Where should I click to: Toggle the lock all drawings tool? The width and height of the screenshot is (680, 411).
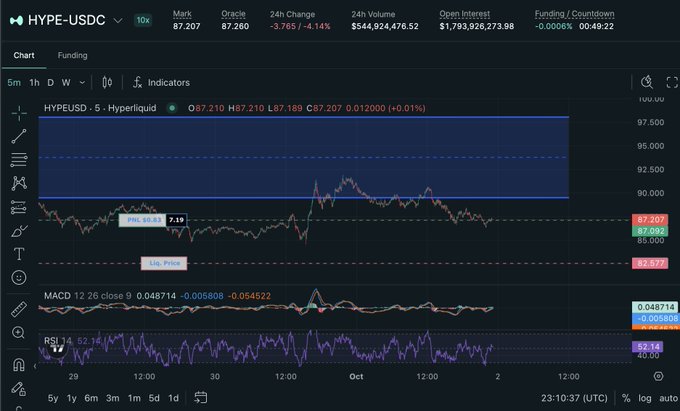18,388
